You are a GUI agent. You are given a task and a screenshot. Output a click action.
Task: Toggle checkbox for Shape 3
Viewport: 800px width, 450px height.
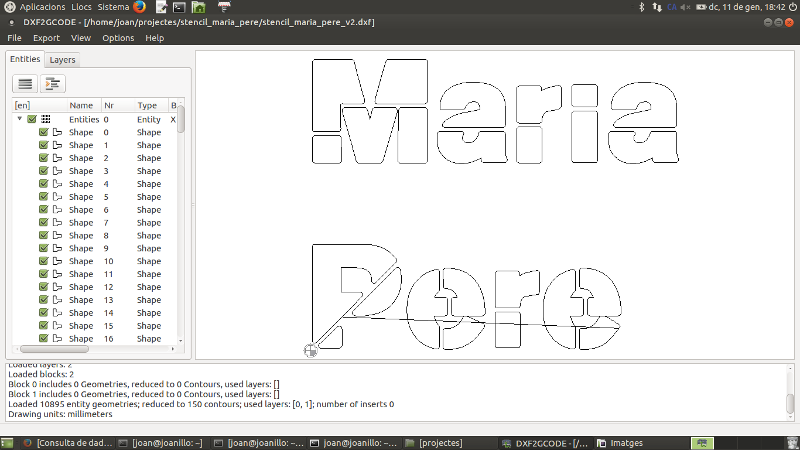point(43,171)
